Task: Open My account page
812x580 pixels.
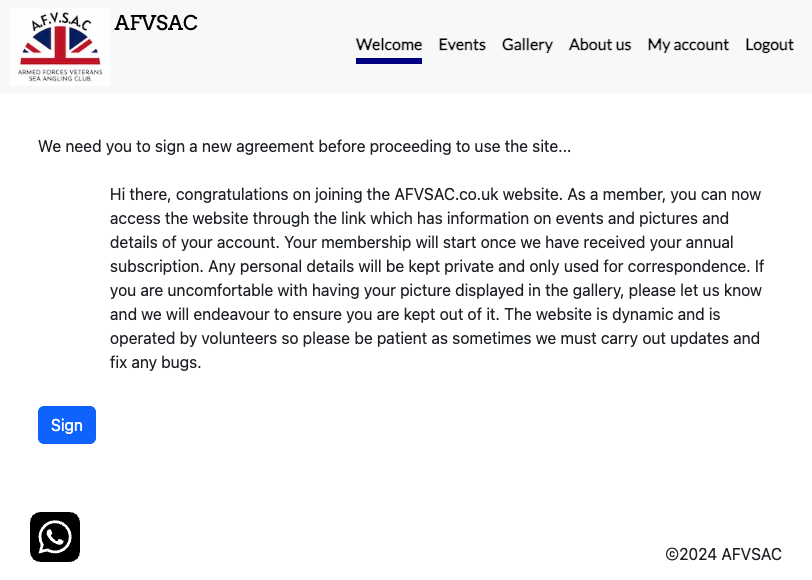Action: (x=688, y=44)
